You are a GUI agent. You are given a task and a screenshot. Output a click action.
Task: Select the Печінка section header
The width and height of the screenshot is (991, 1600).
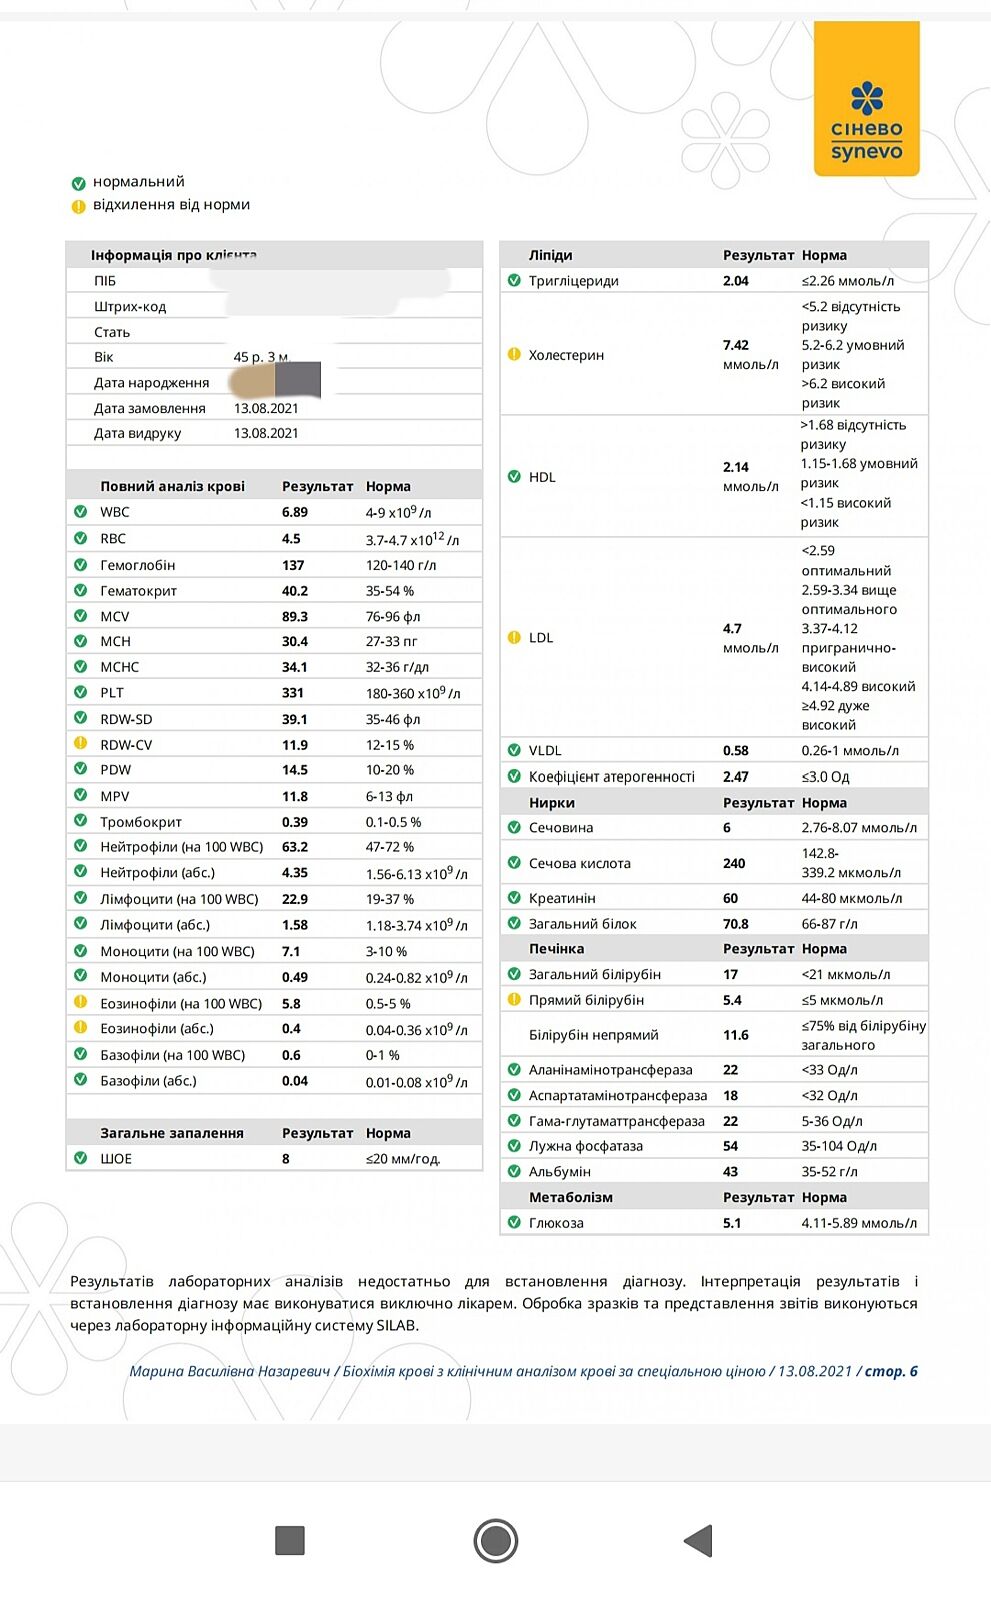click(x=556, y=948)
